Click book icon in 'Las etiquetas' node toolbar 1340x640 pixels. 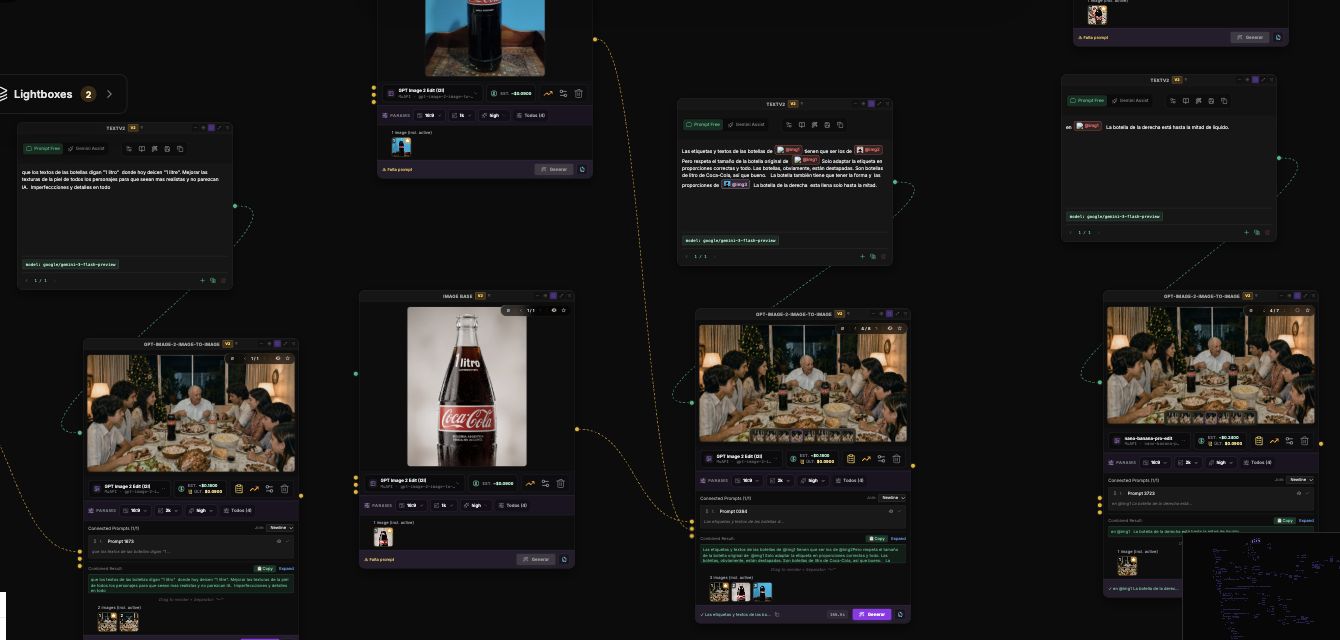point(801,125)
